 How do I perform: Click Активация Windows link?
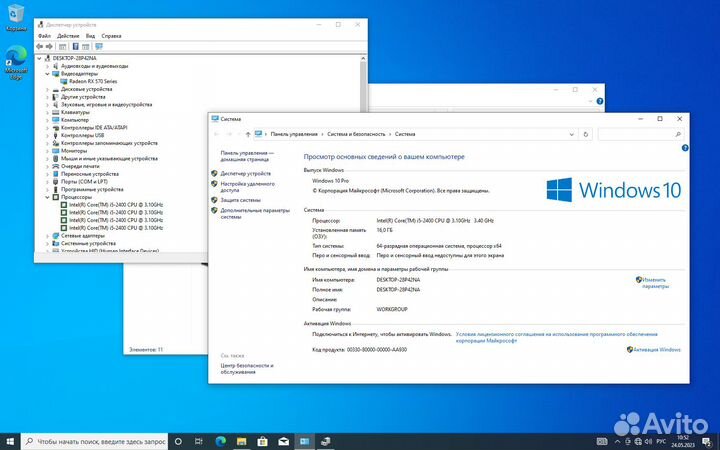pos(657,349)
